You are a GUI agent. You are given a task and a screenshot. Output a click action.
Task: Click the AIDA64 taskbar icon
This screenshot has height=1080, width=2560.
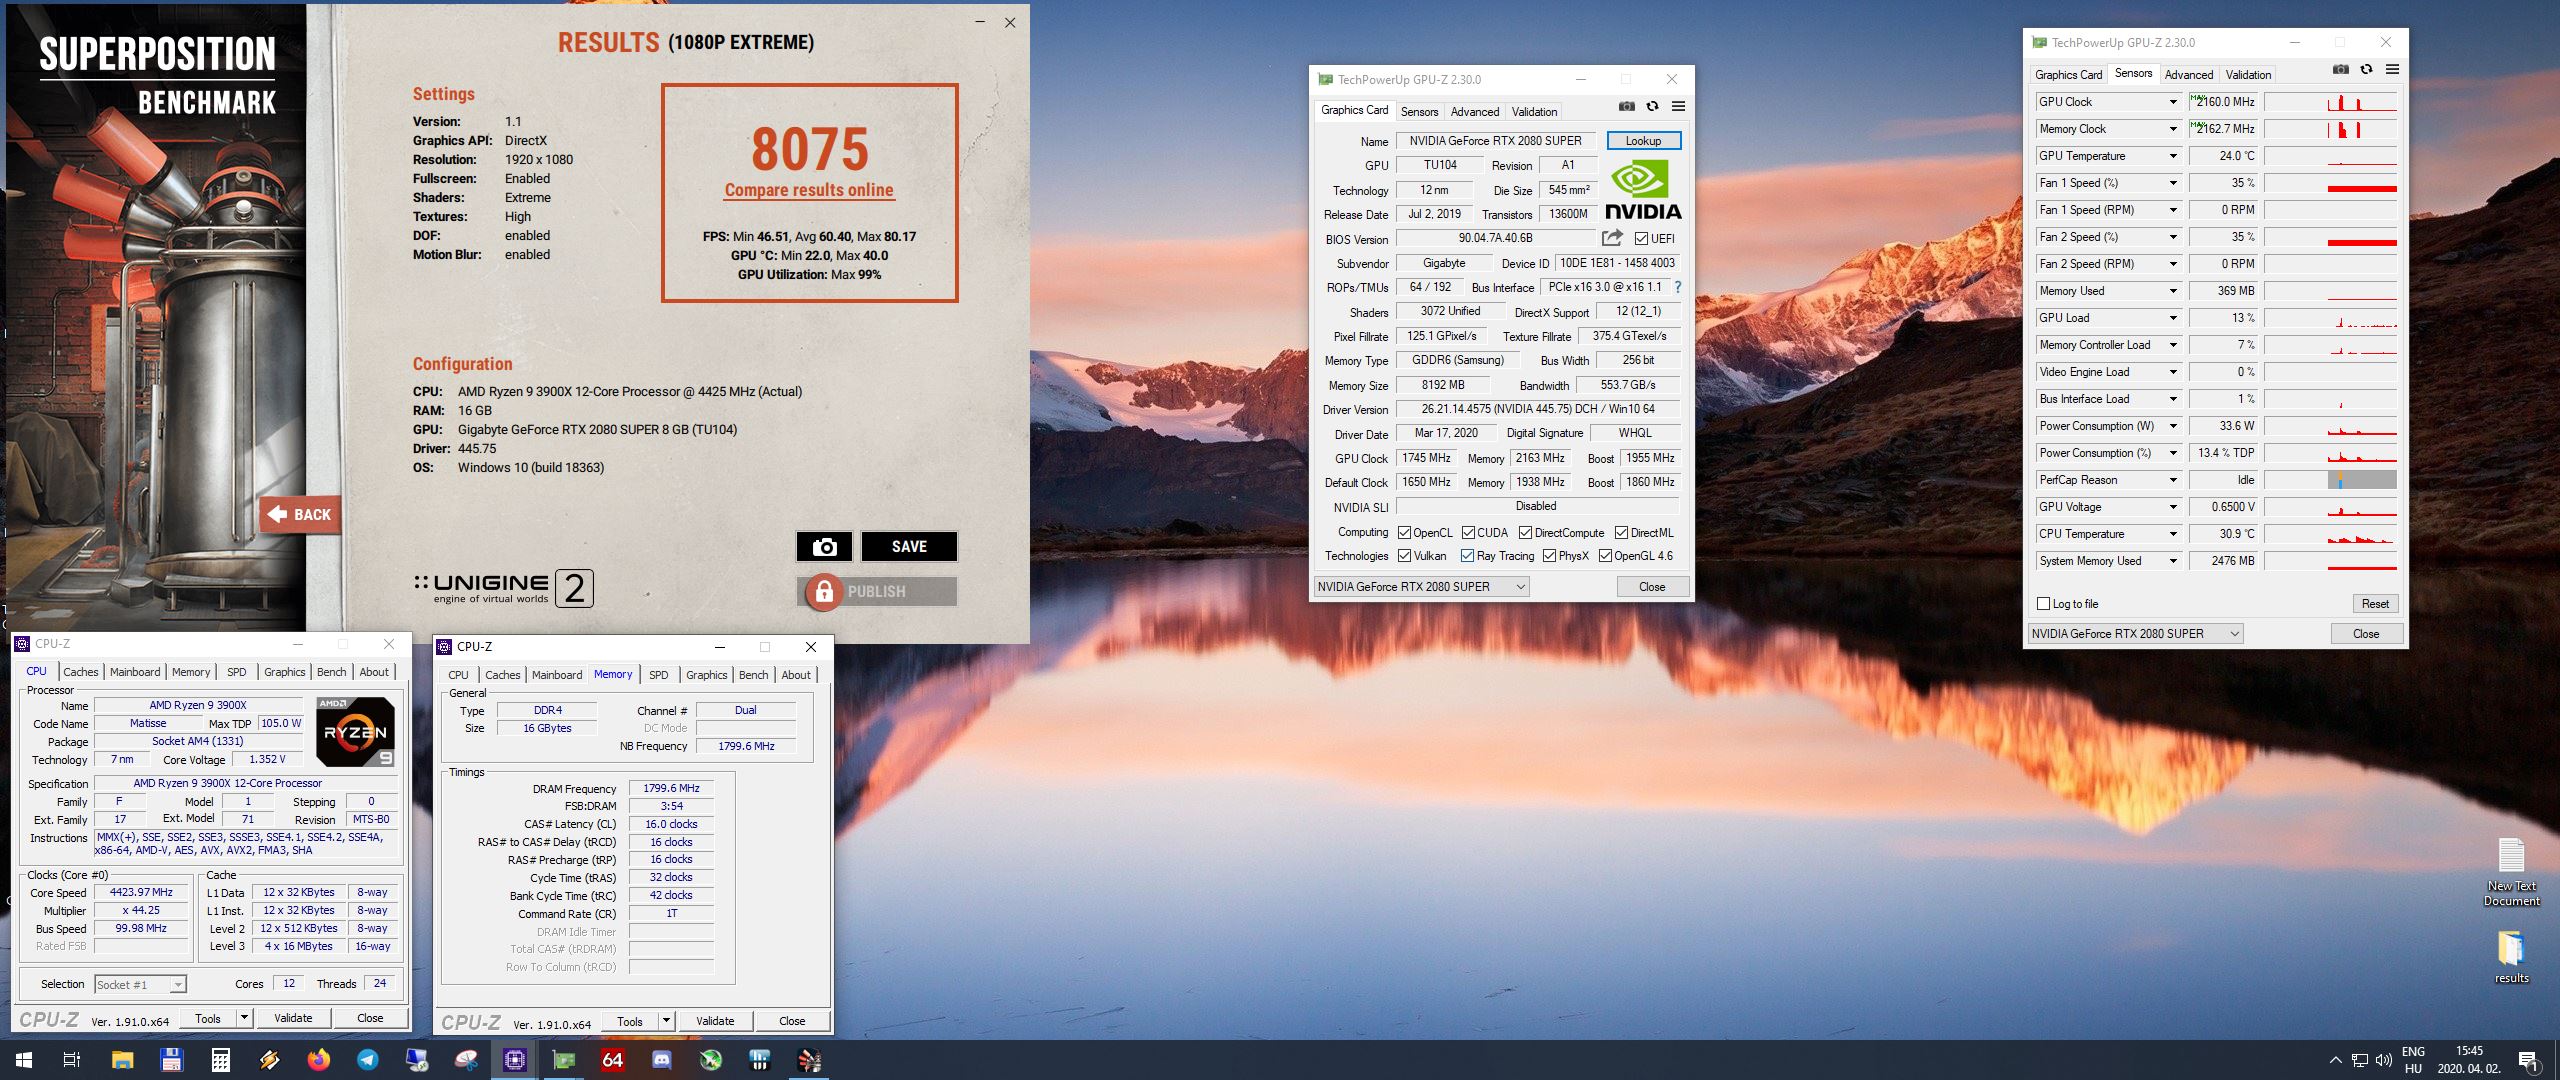tap(613, 1060)
